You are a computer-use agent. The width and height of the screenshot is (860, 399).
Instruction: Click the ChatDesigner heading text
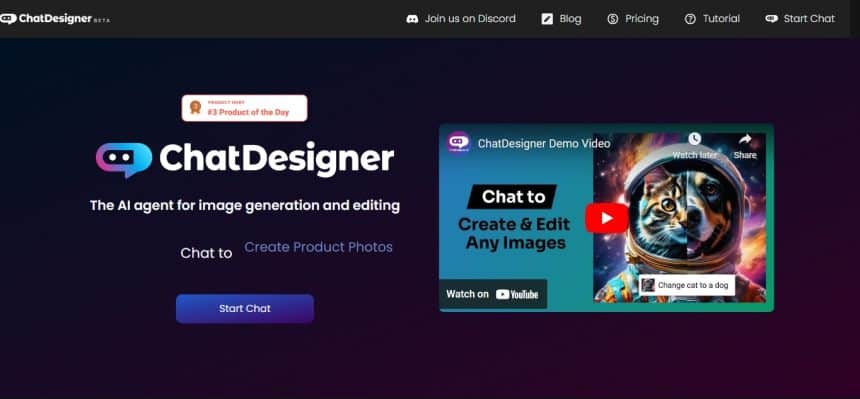click(x=277, y=160)
